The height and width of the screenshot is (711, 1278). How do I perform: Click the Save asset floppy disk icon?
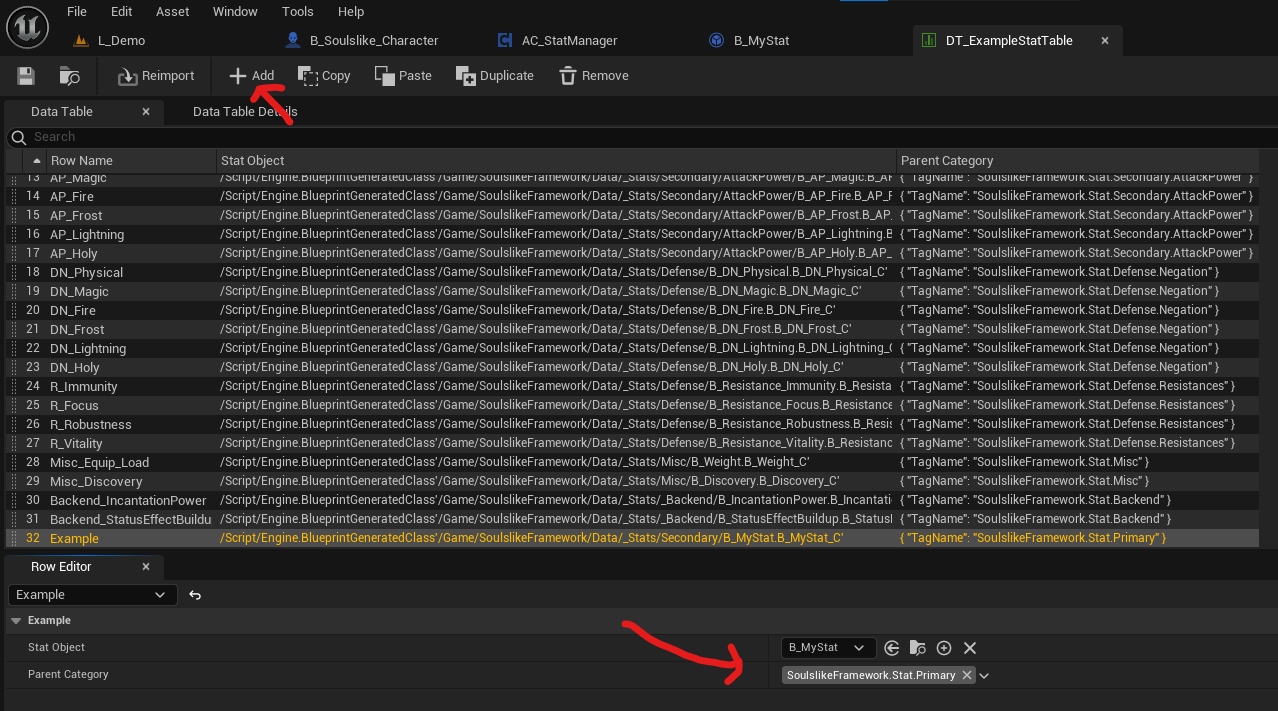coord(26,76)
